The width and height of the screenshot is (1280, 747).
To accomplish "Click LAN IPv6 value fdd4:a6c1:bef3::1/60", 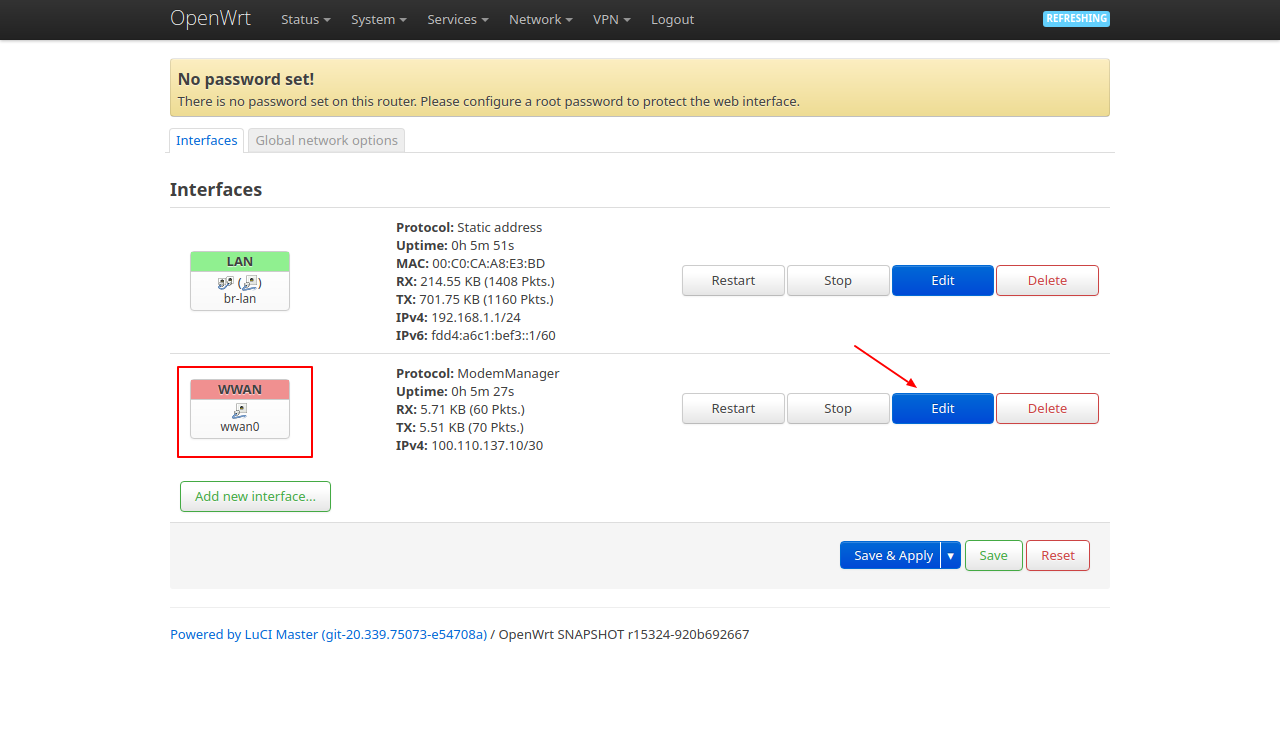I will click(493, 336).
